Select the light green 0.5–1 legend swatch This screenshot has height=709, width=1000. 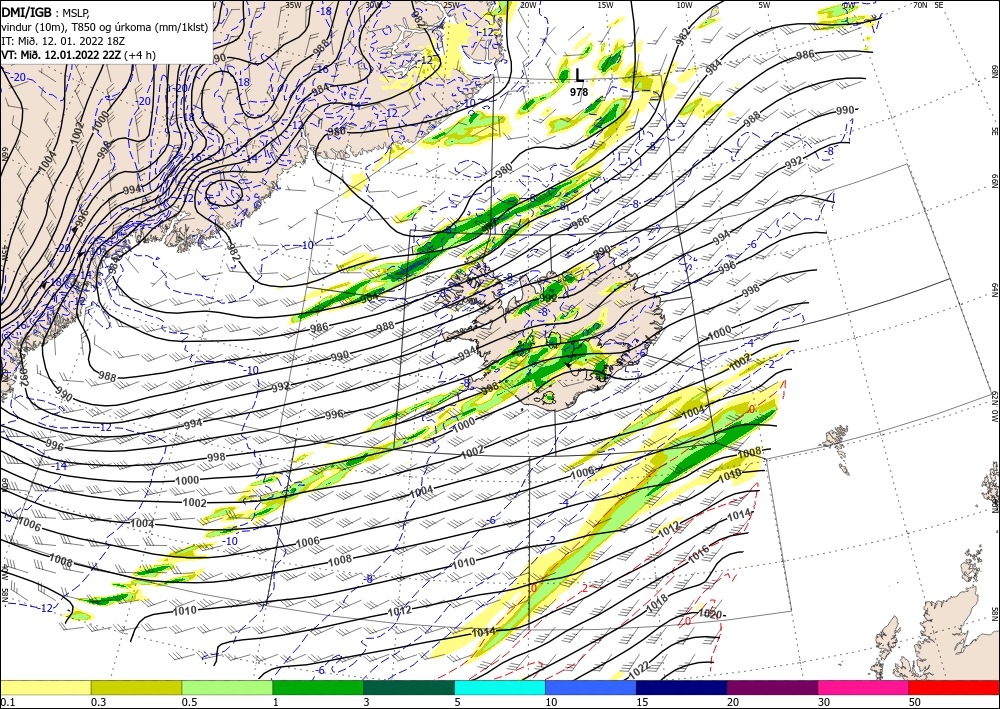click(227, 687)
